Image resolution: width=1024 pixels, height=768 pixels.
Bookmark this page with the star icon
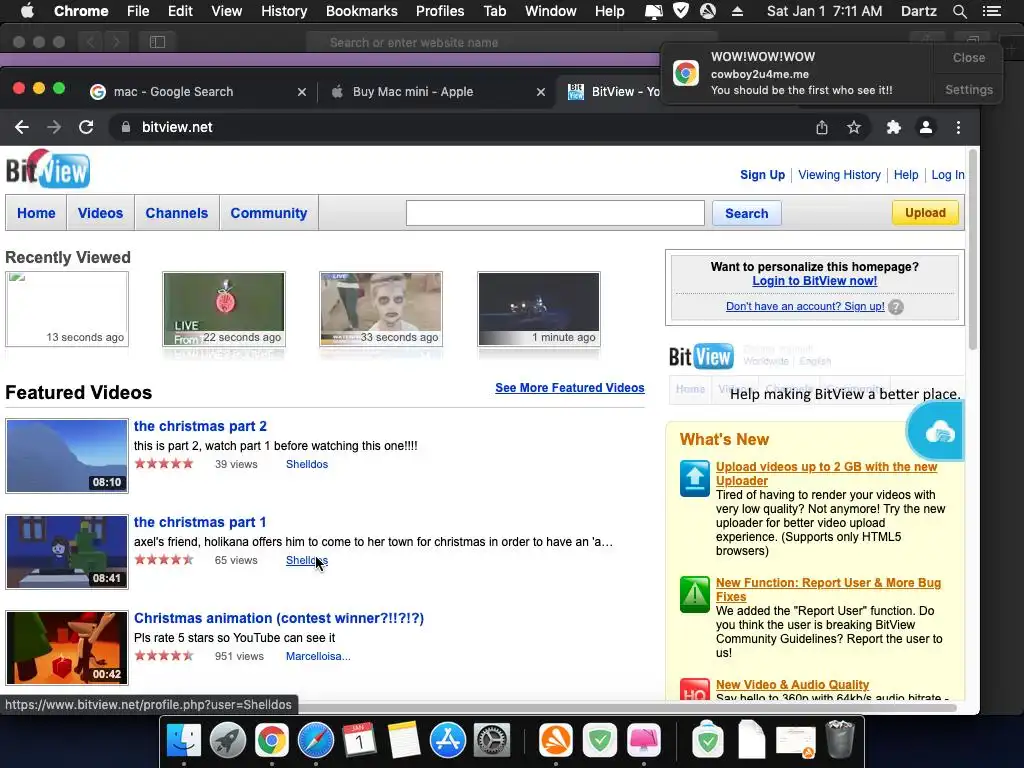click(x=854, y=127)
